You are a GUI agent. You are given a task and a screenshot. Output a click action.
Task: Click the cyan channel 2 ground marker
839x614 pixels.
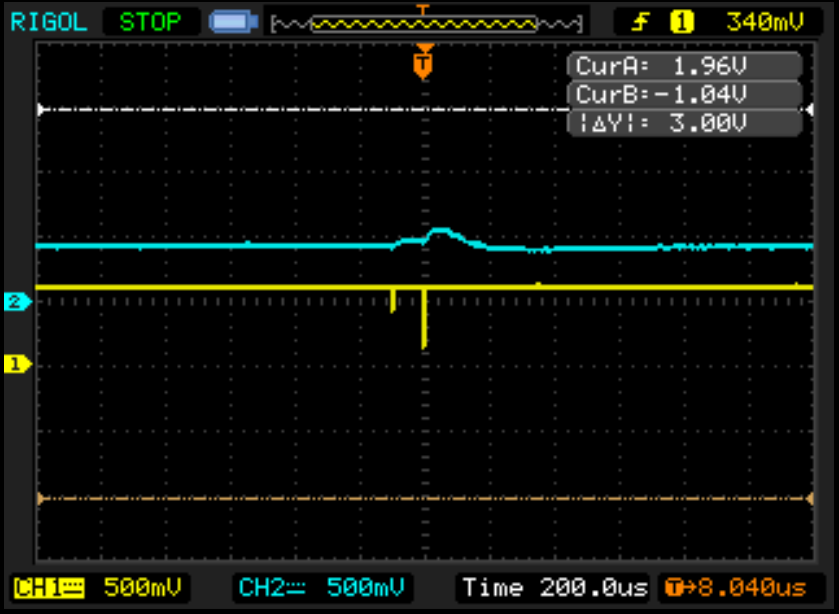(18, 302)
